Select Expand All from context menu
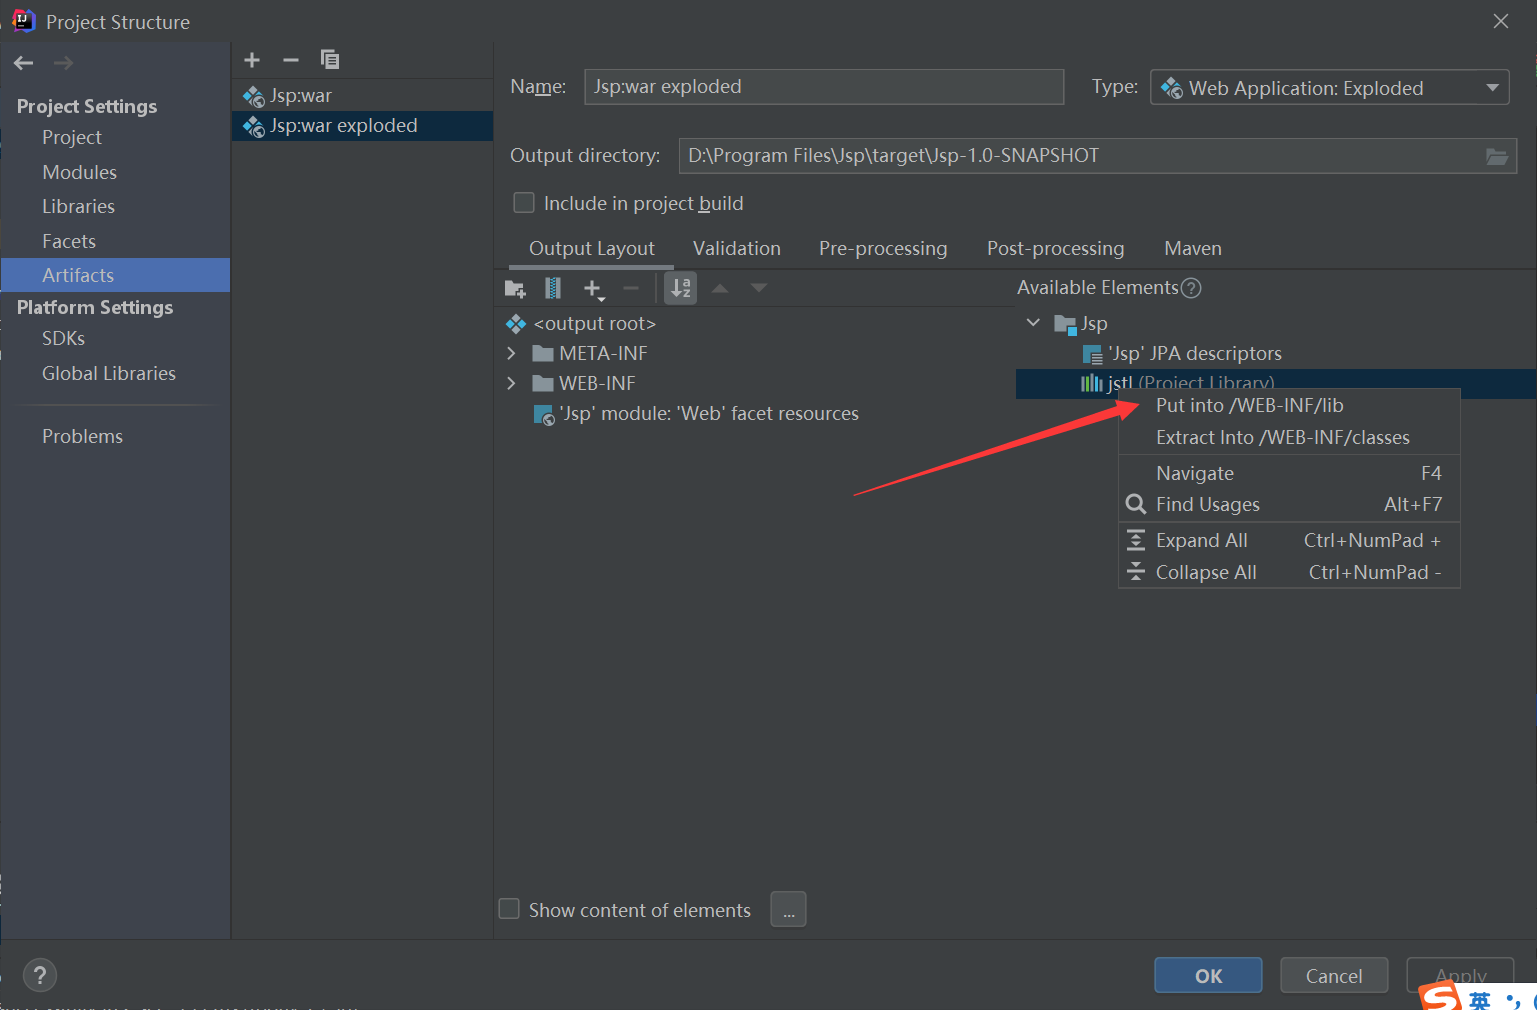Viewport: 1537px width, 1010px height. [x=1289, y=541]
